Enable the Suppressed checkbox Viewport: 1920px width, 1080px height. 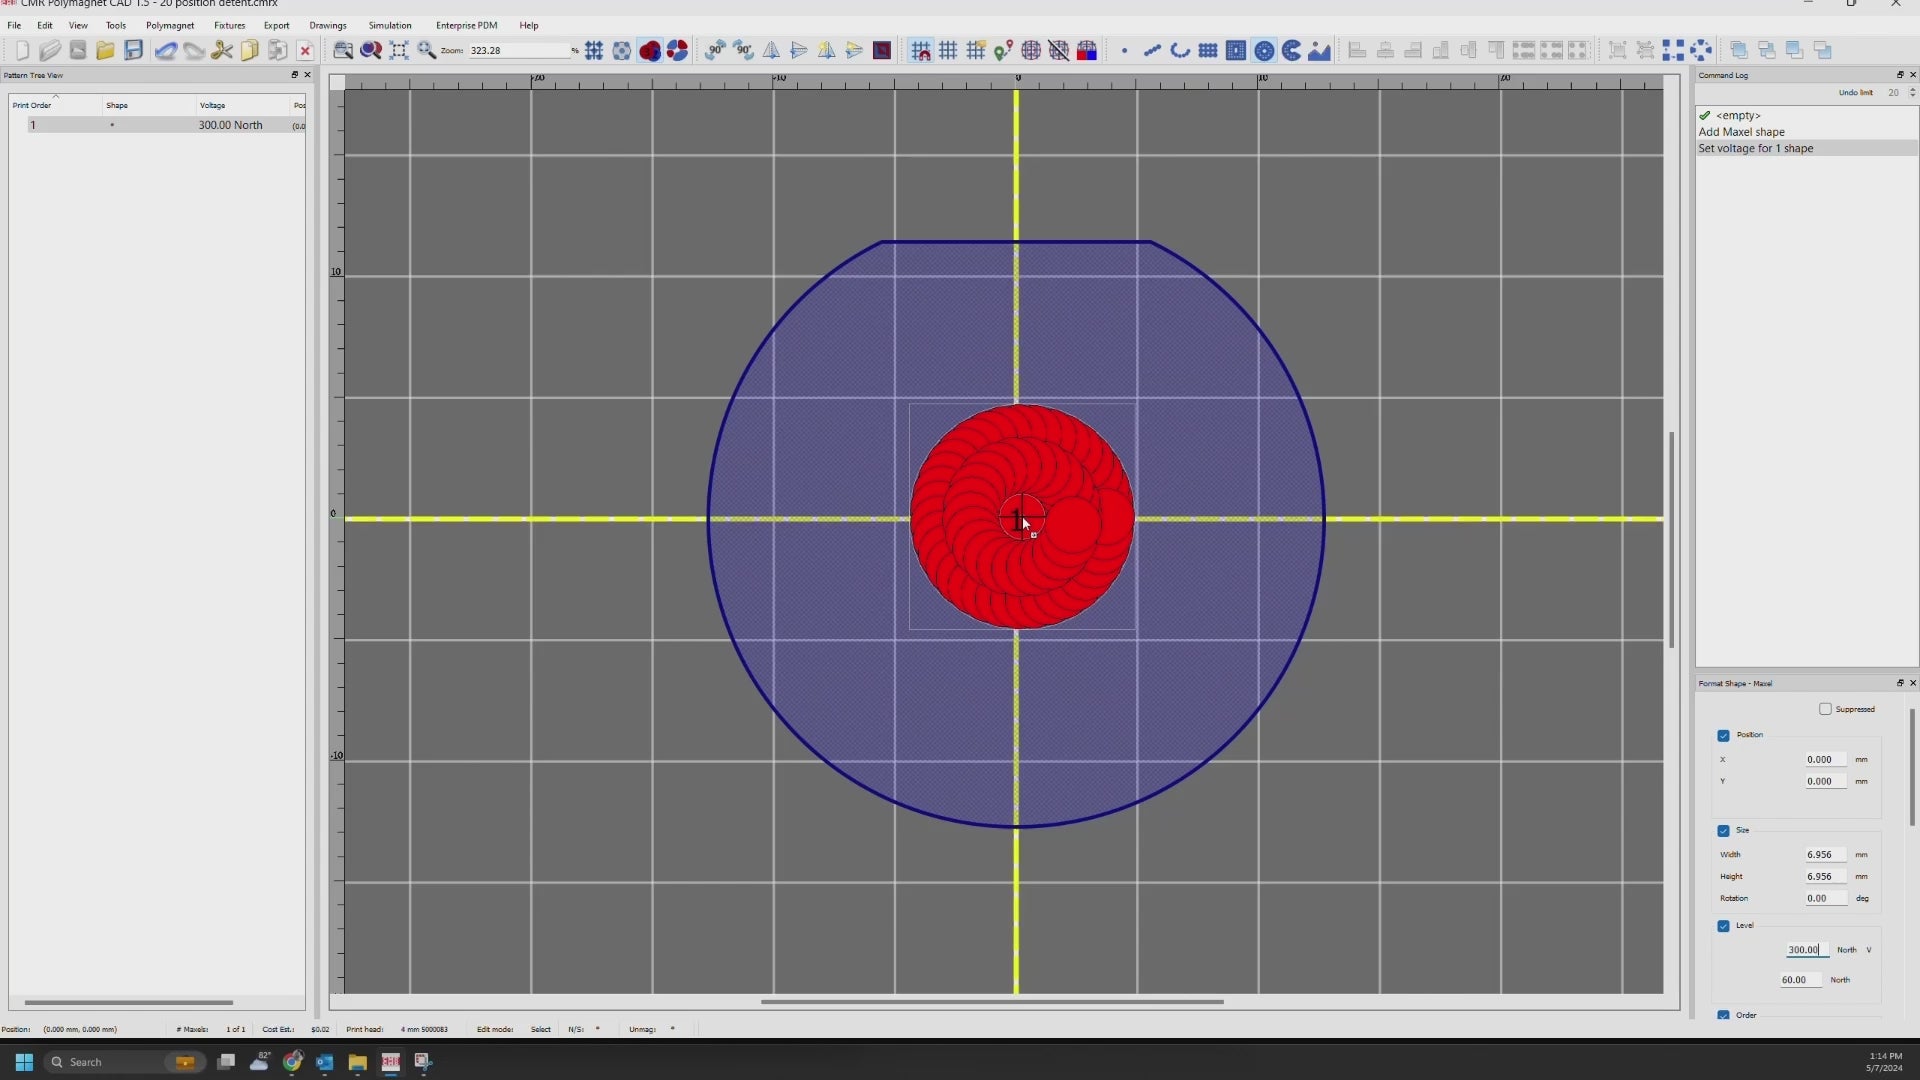pyautogui.click(x=1825, y=709)
